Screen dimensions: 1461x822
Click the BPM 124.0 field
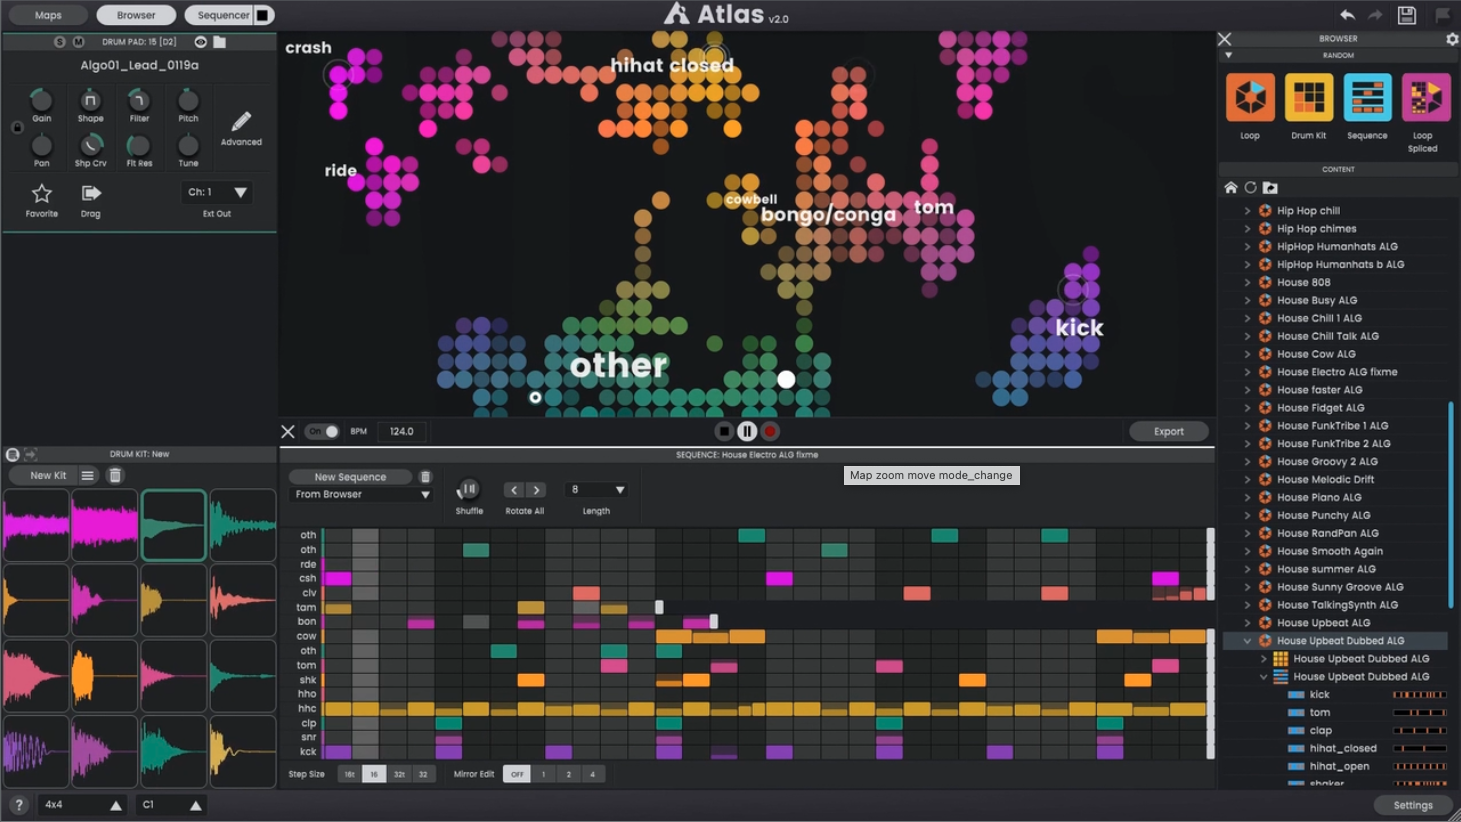(x=402, y=432)
